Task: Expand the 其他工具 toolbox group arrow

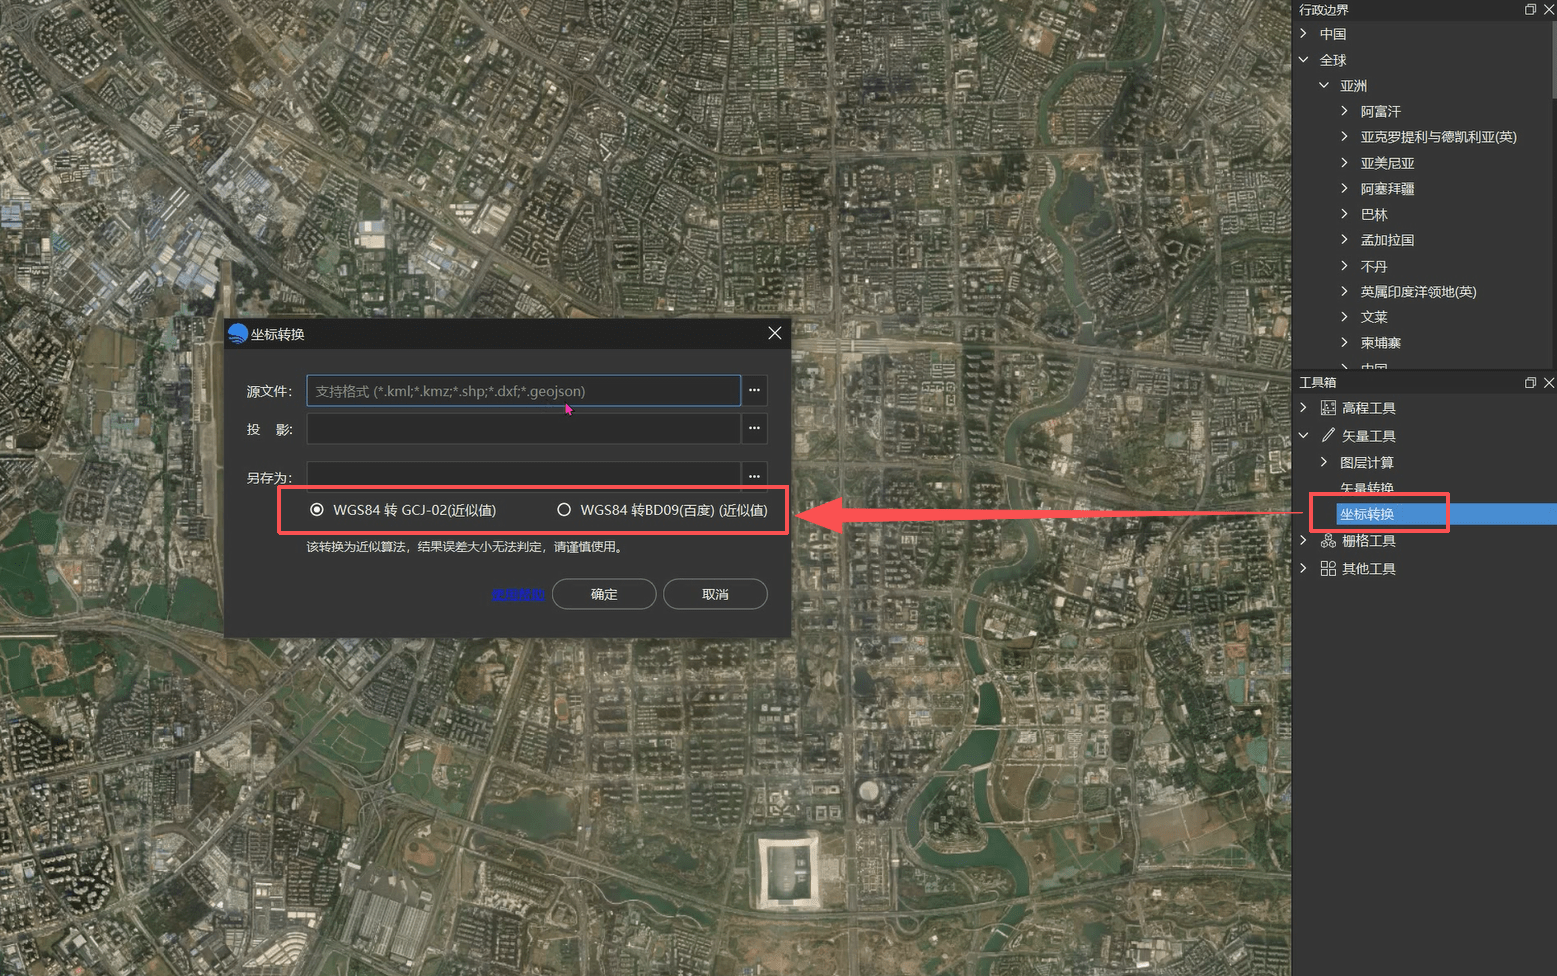Action: click(x=1303, y=568)
